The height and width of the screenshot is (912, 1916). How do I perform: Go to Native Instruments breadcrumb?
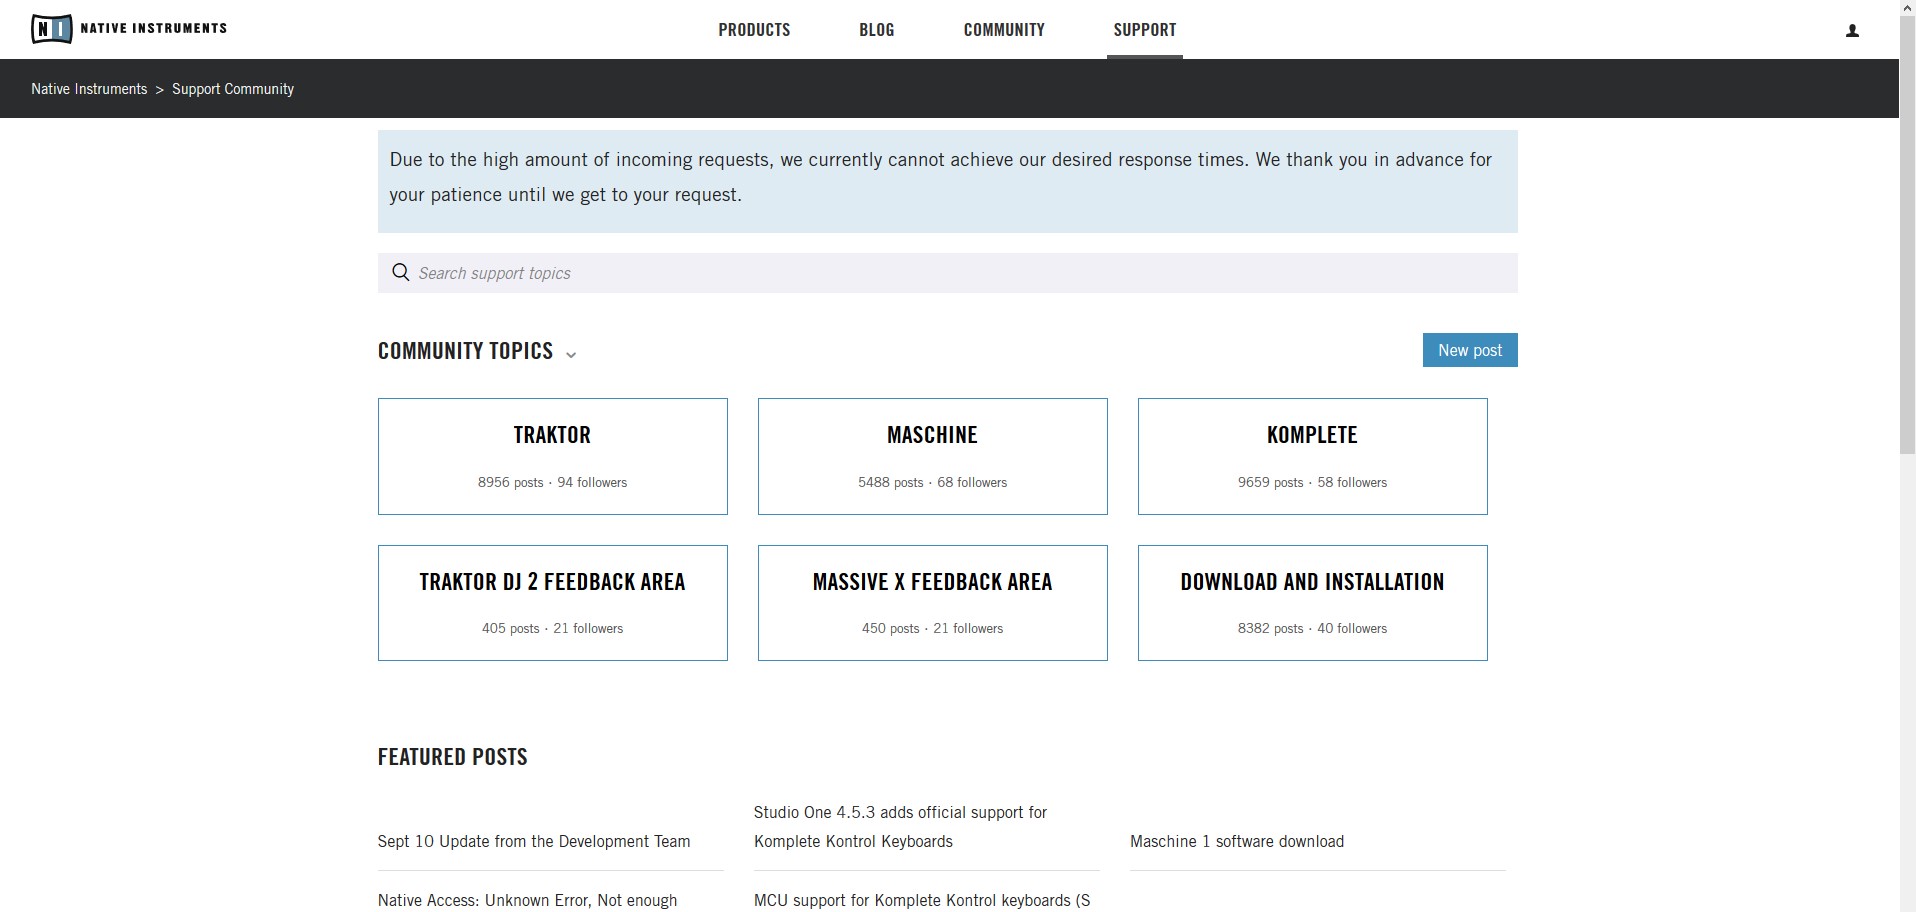coord(89,89)
